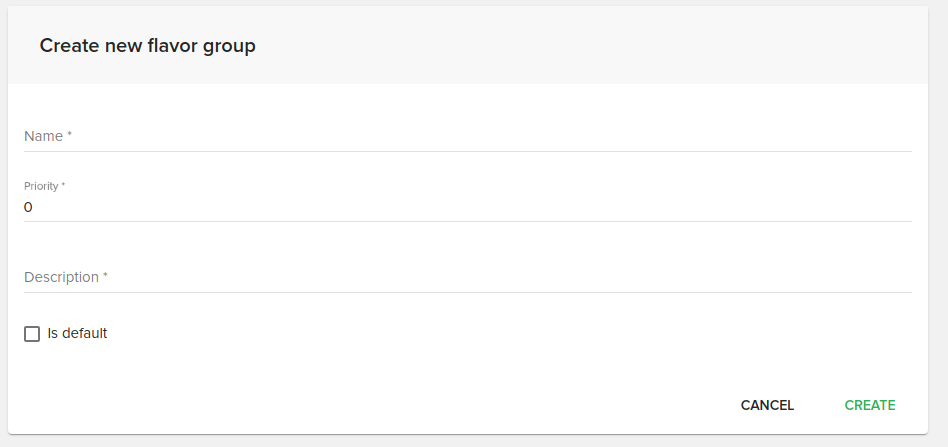Click the 'Is default' label text

(77, 333)
